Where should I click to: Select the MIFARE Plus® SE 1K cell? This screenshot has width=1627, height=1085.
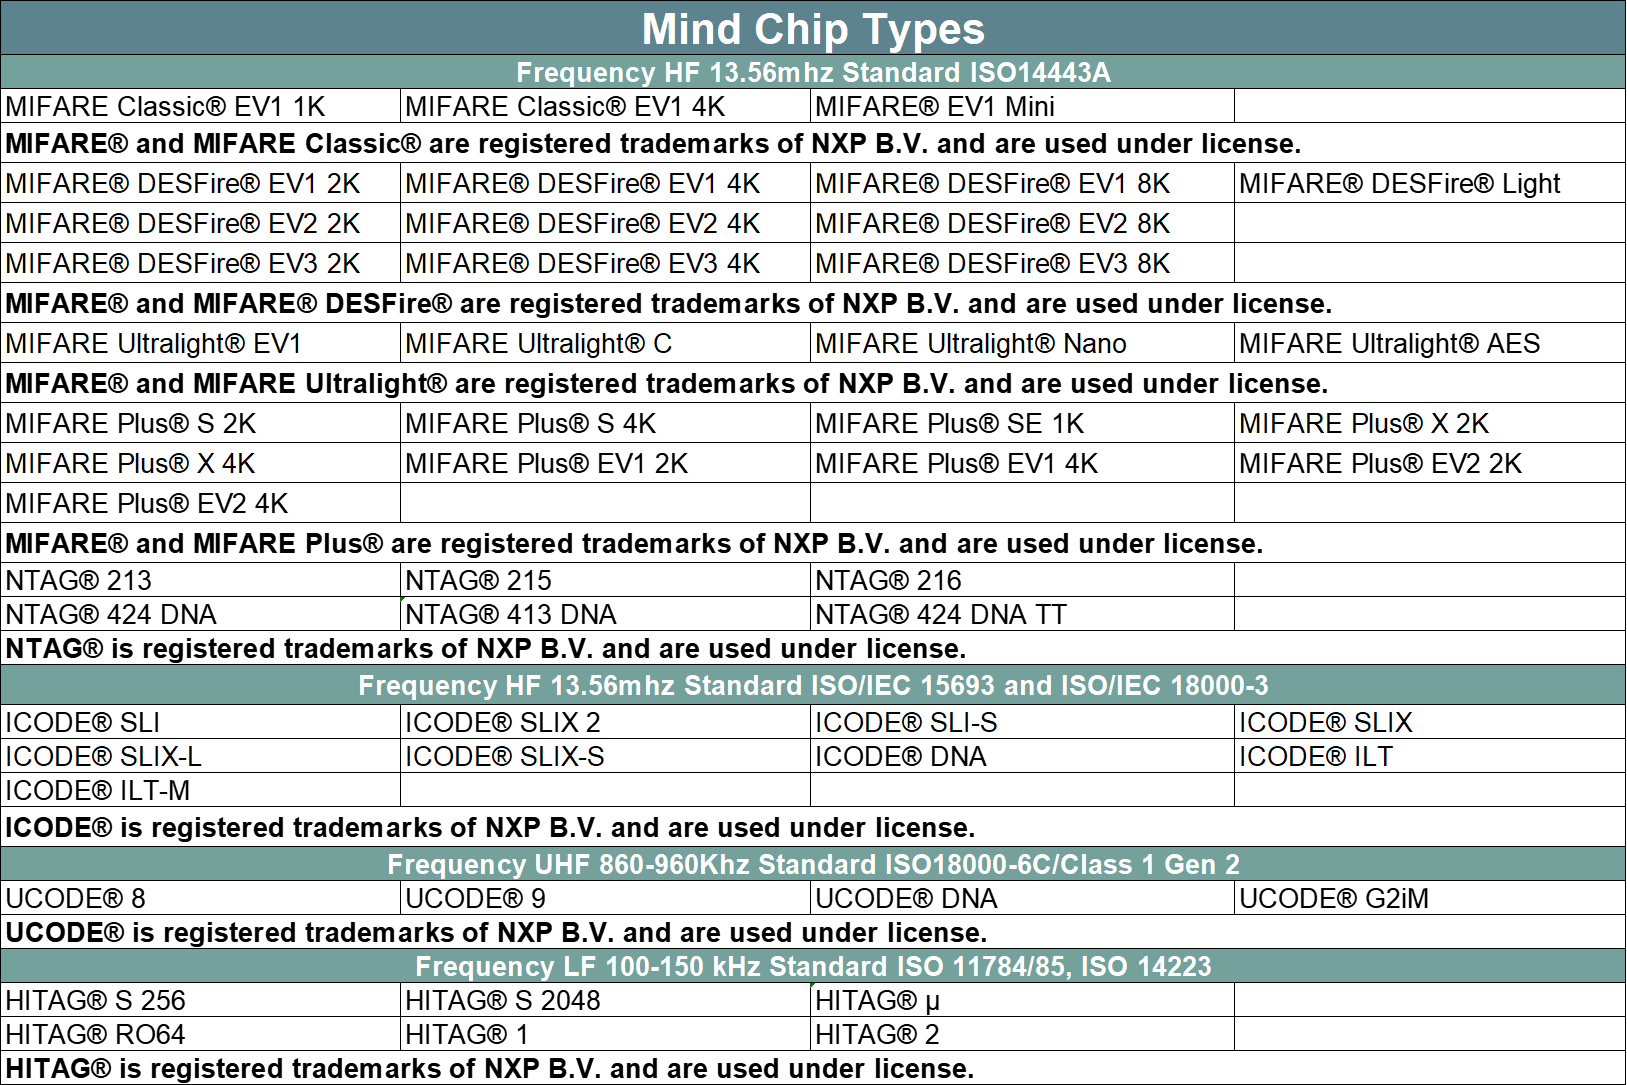[1022, 423]
